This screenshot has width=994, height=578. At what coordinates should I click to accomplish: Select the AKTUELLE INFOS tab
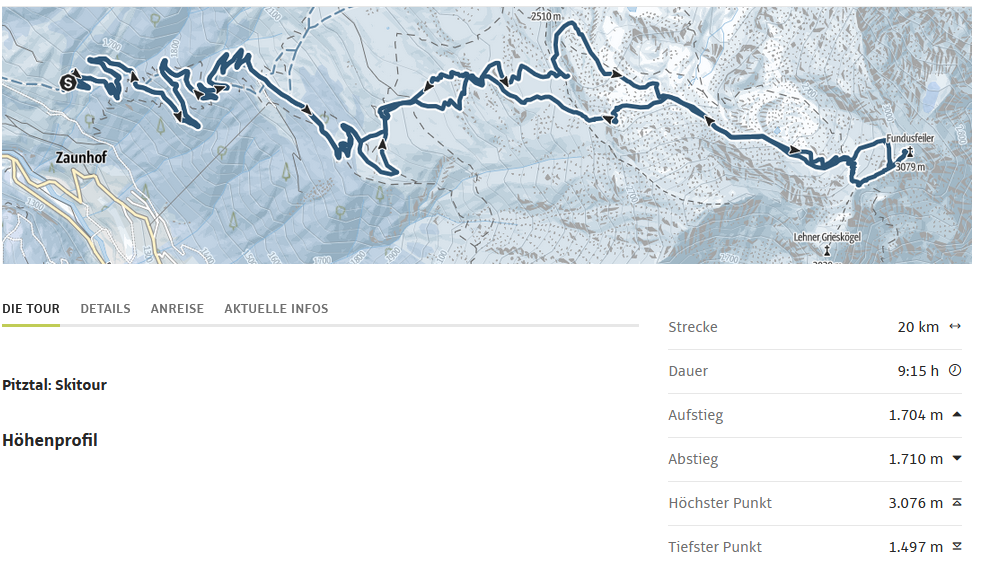[x=276, y=309]
